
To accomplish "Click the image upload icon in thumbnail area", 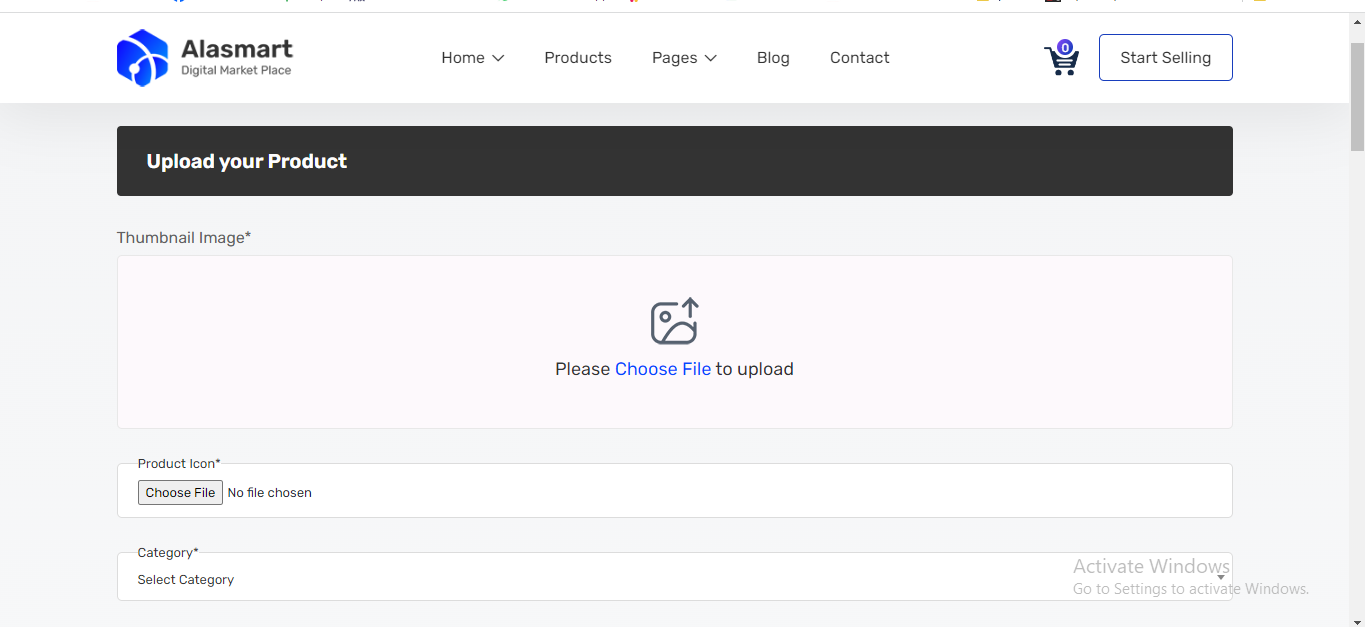I will point(674,322).
